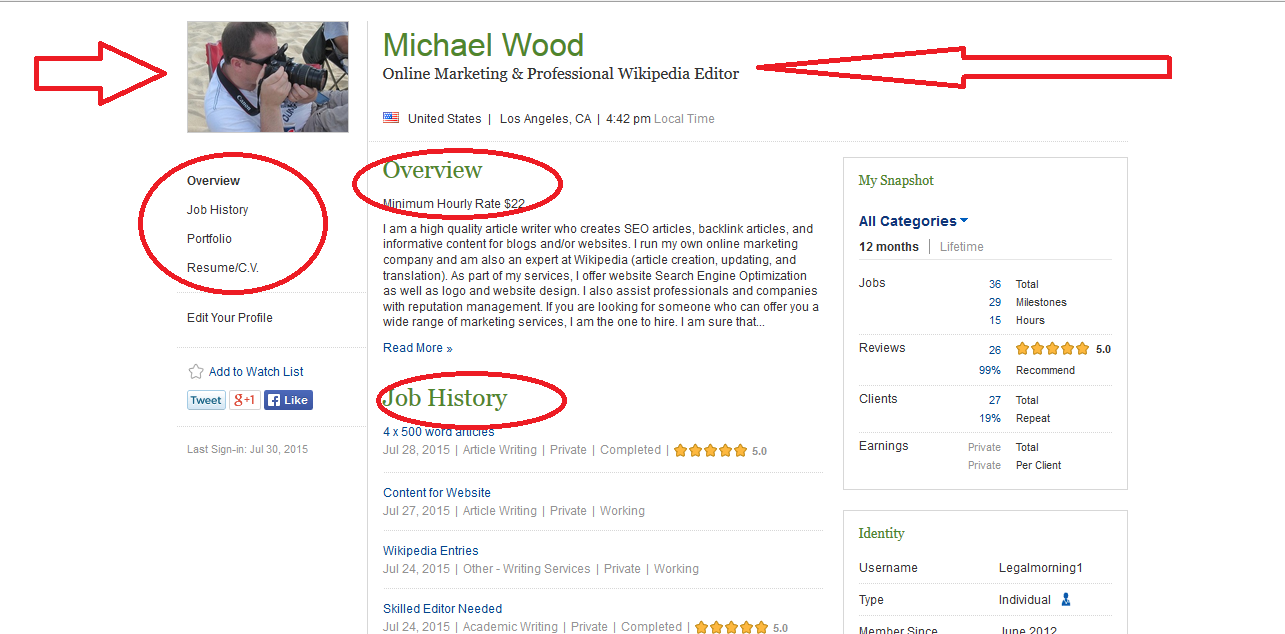The image size is (1285, 634).
Task: Click Read More link under overview
Action: 417,348
